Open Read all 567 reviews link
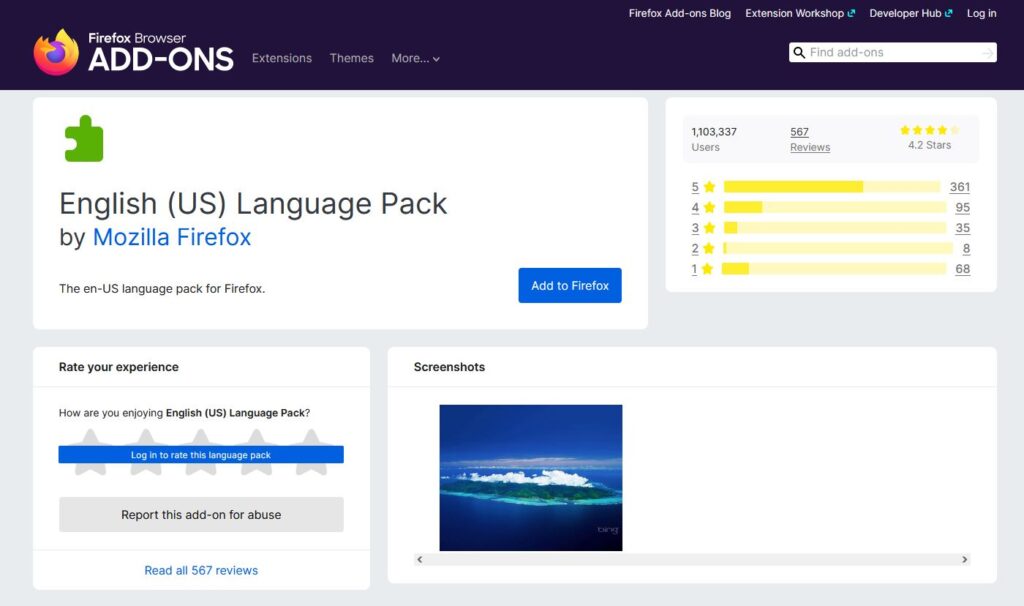This screenshot has height=606, width=1024. (x=201, y=570)
